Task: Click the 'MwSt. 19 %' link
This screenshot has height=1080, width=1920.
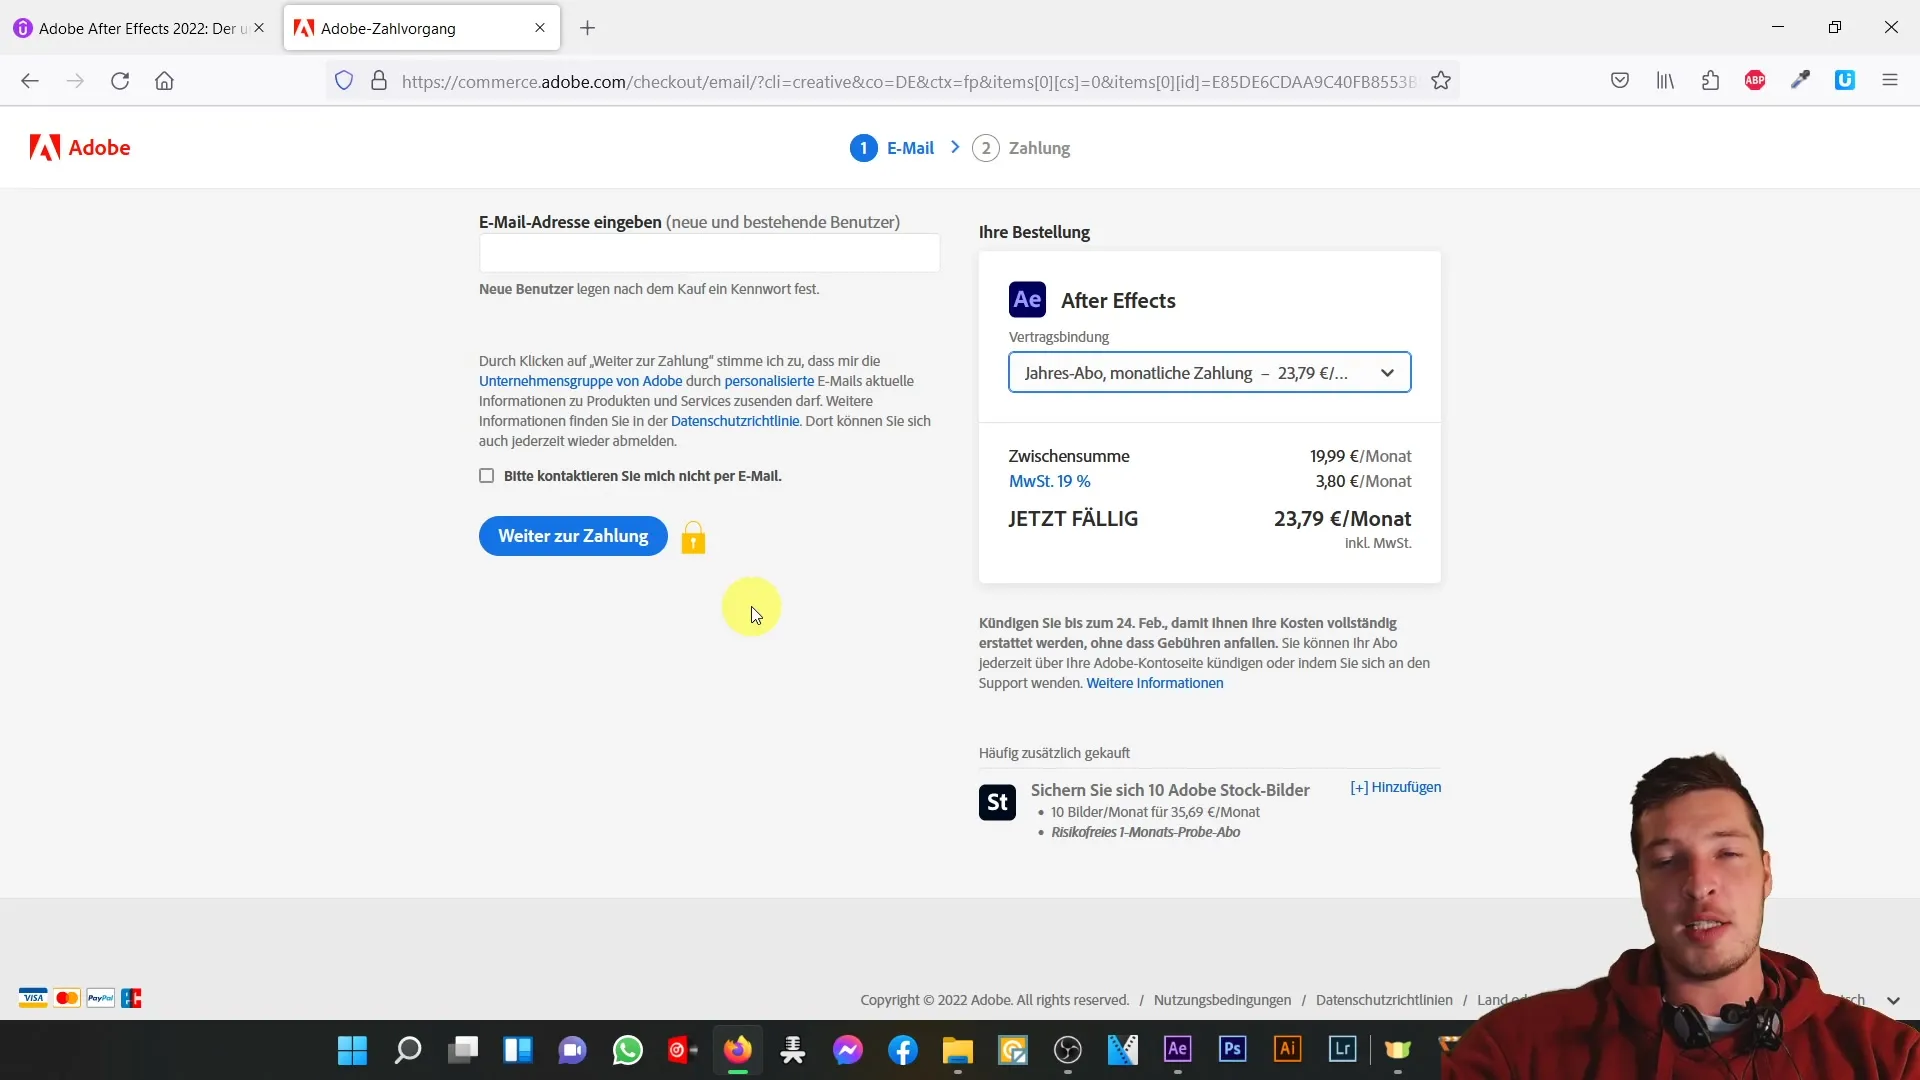Action: pyautogui.click(x=1050, y=481)
